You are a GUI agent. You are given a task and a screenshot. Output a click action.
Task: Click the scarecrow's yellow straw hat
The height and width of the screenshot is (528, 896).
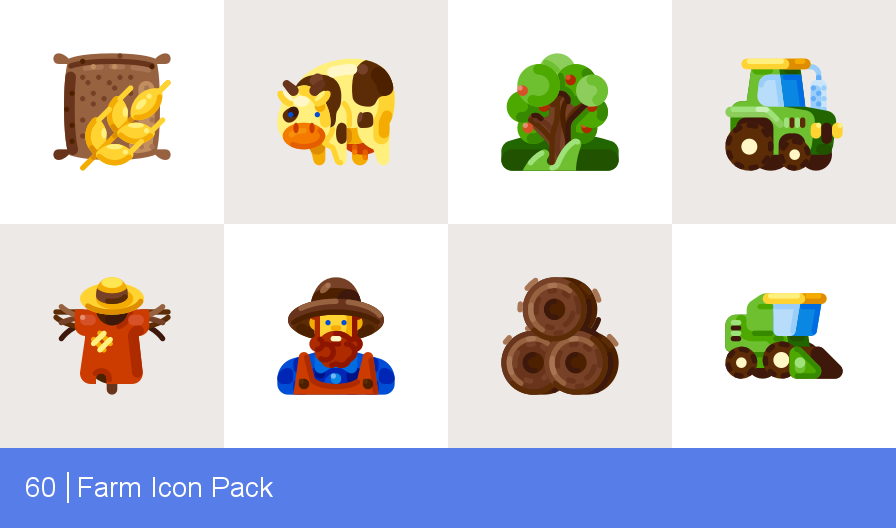(112, 295)
